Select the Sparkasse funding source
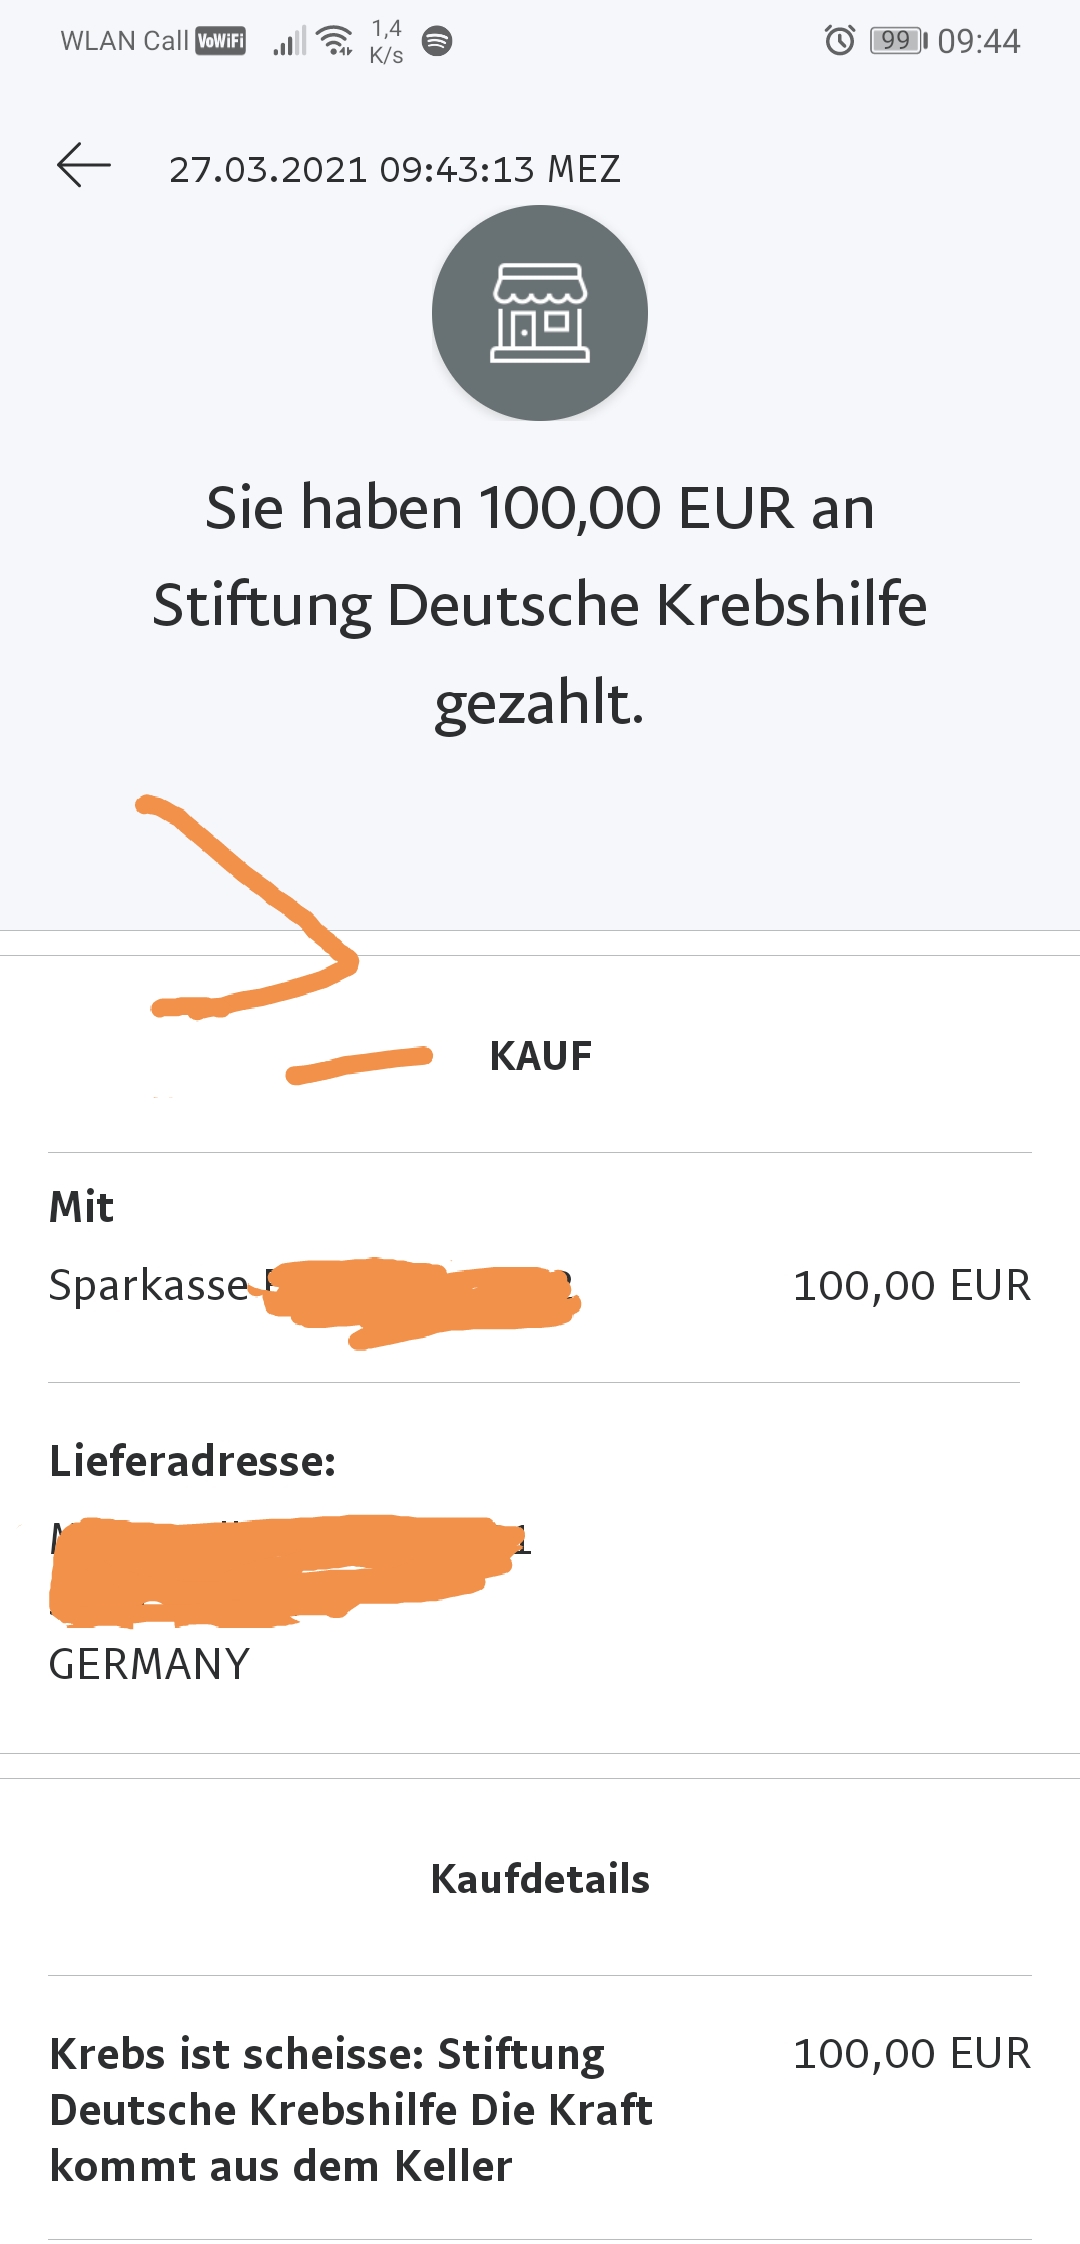Image resolution: width=1080 pixels, height=2244 pixels. [150, 1285]
